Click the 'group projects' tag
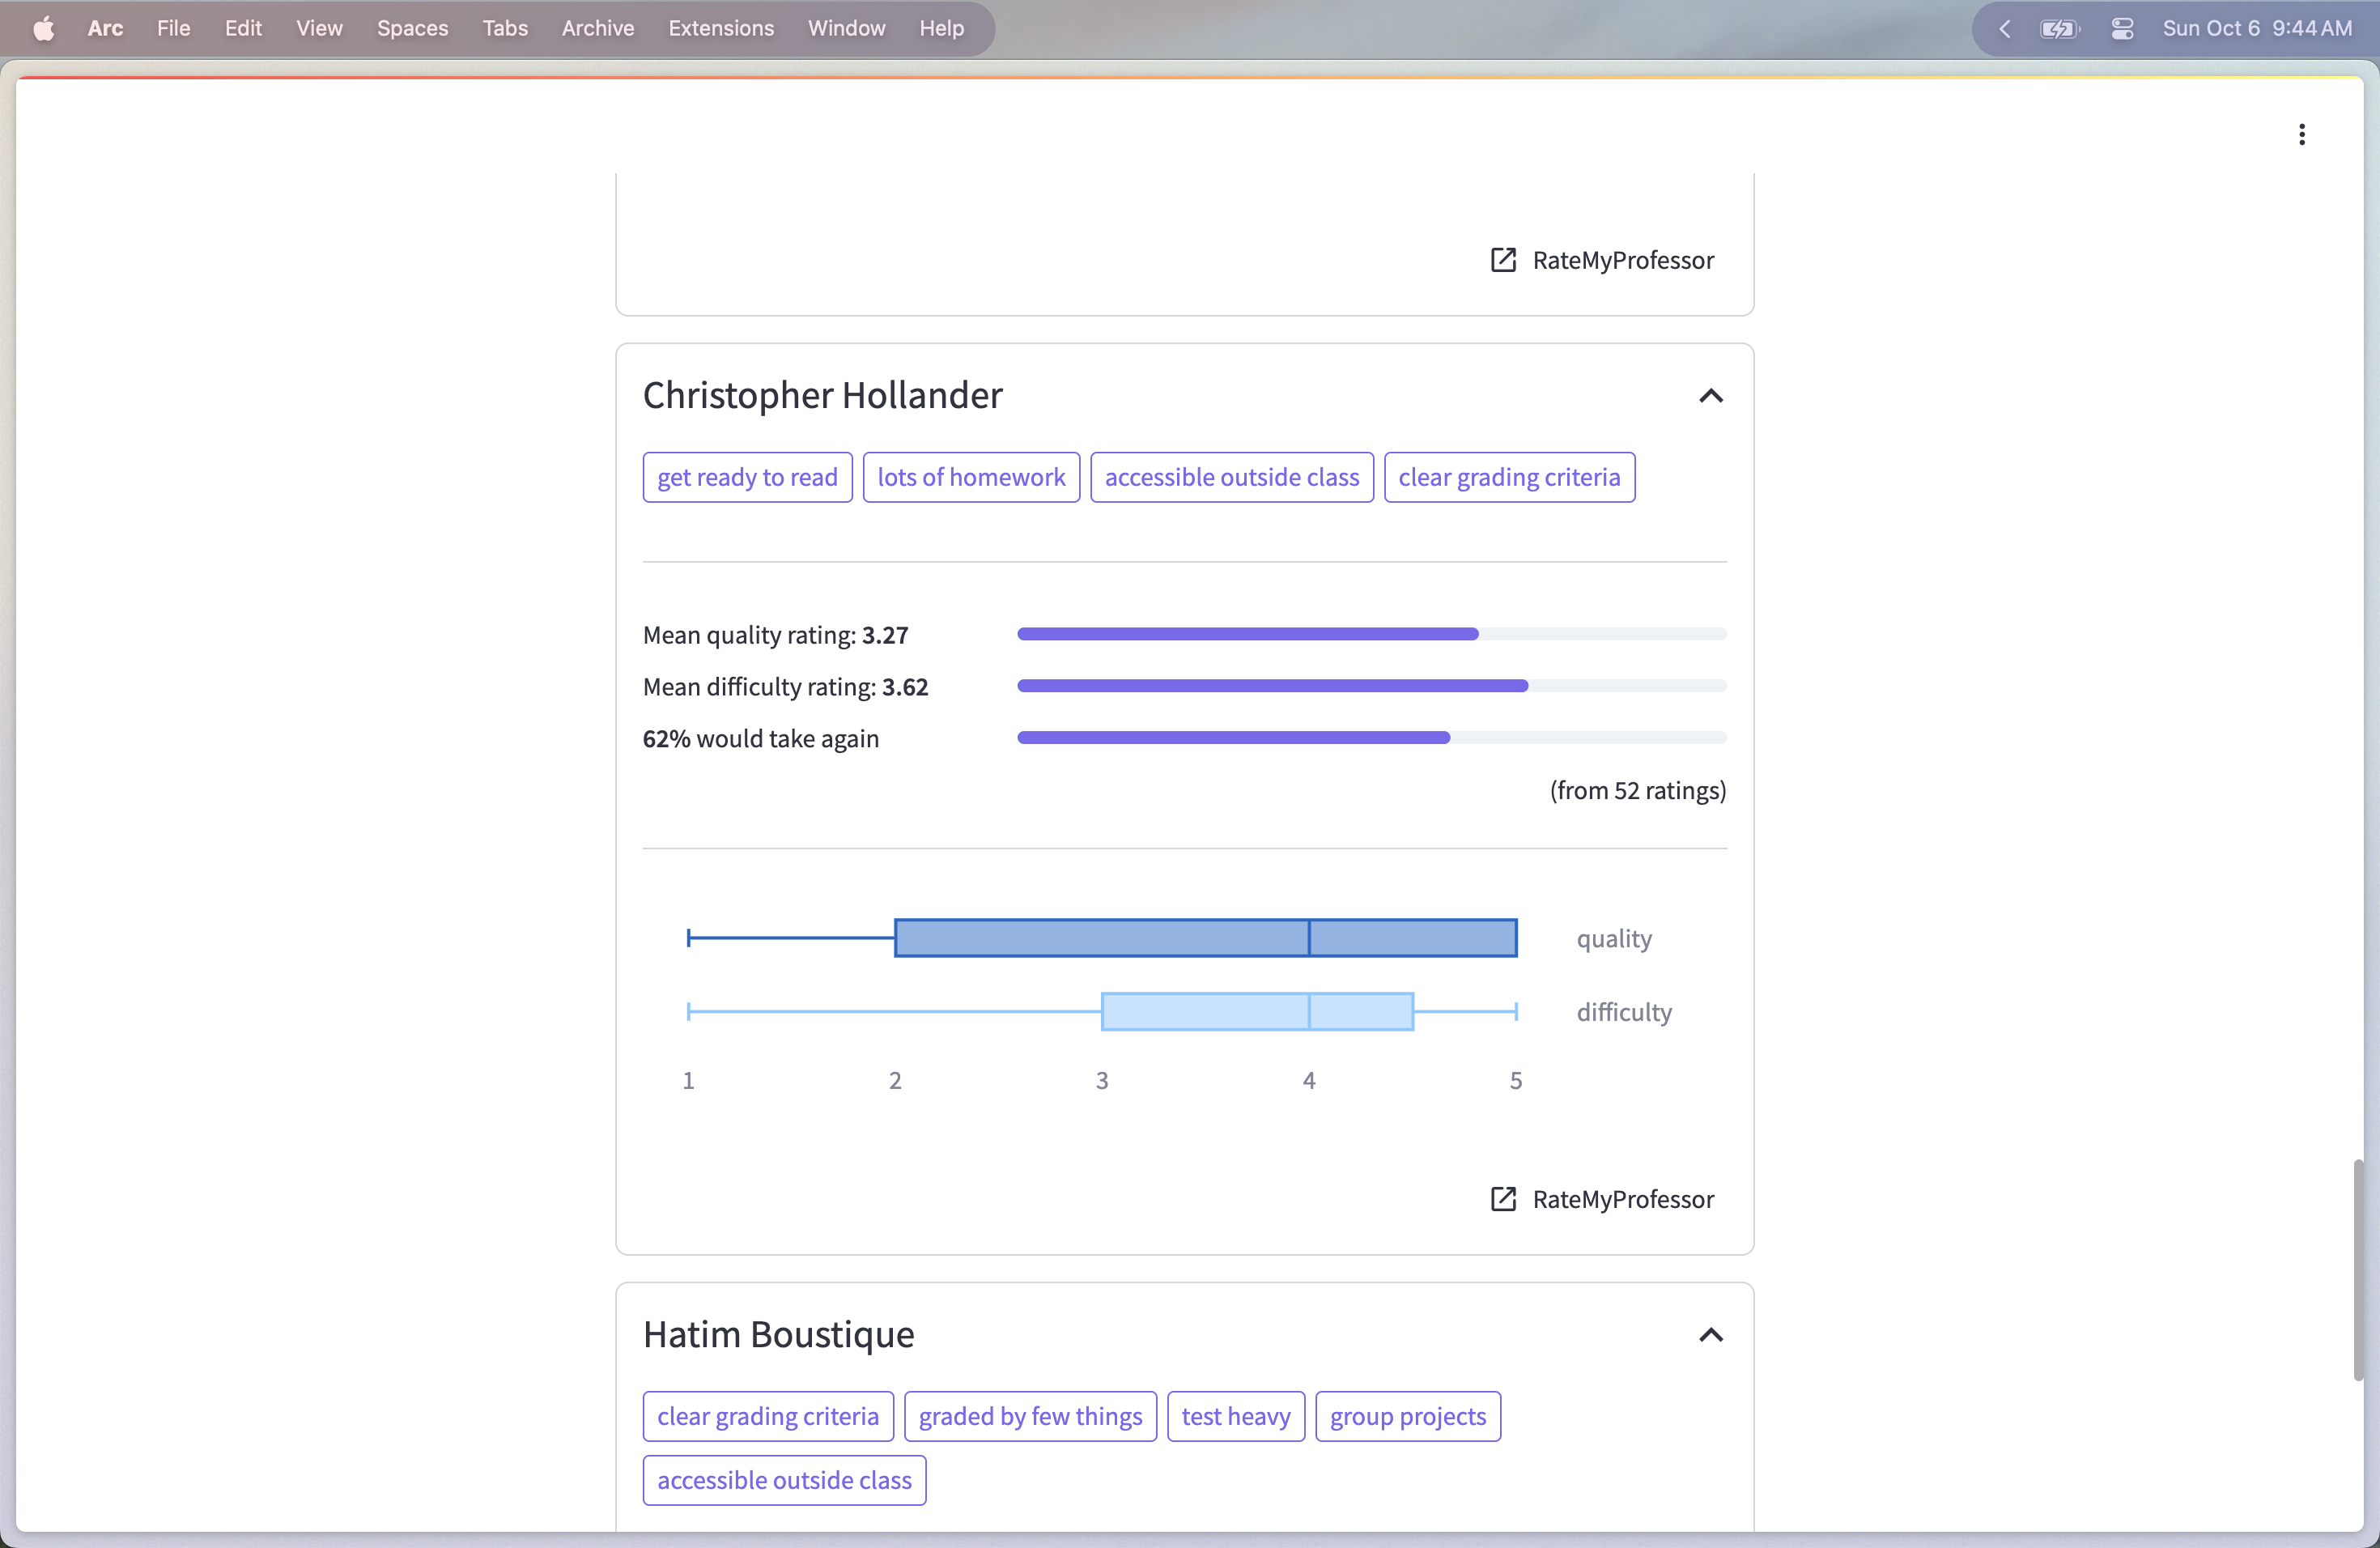The image size is (2380, 1548). tap(1407, 1416)
